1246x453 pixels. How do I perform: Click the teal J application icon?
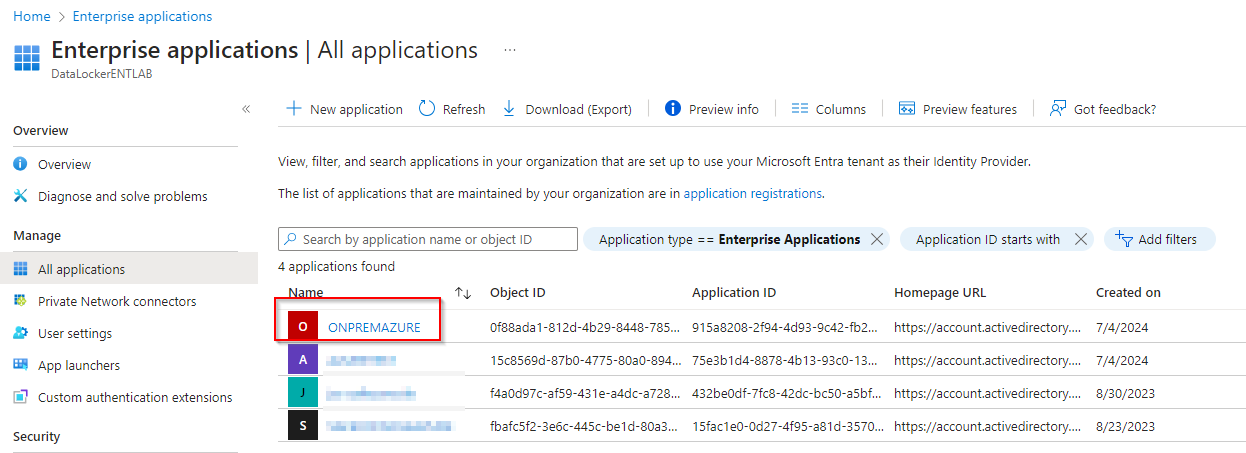pyautogui.click(x=303, y=393)
